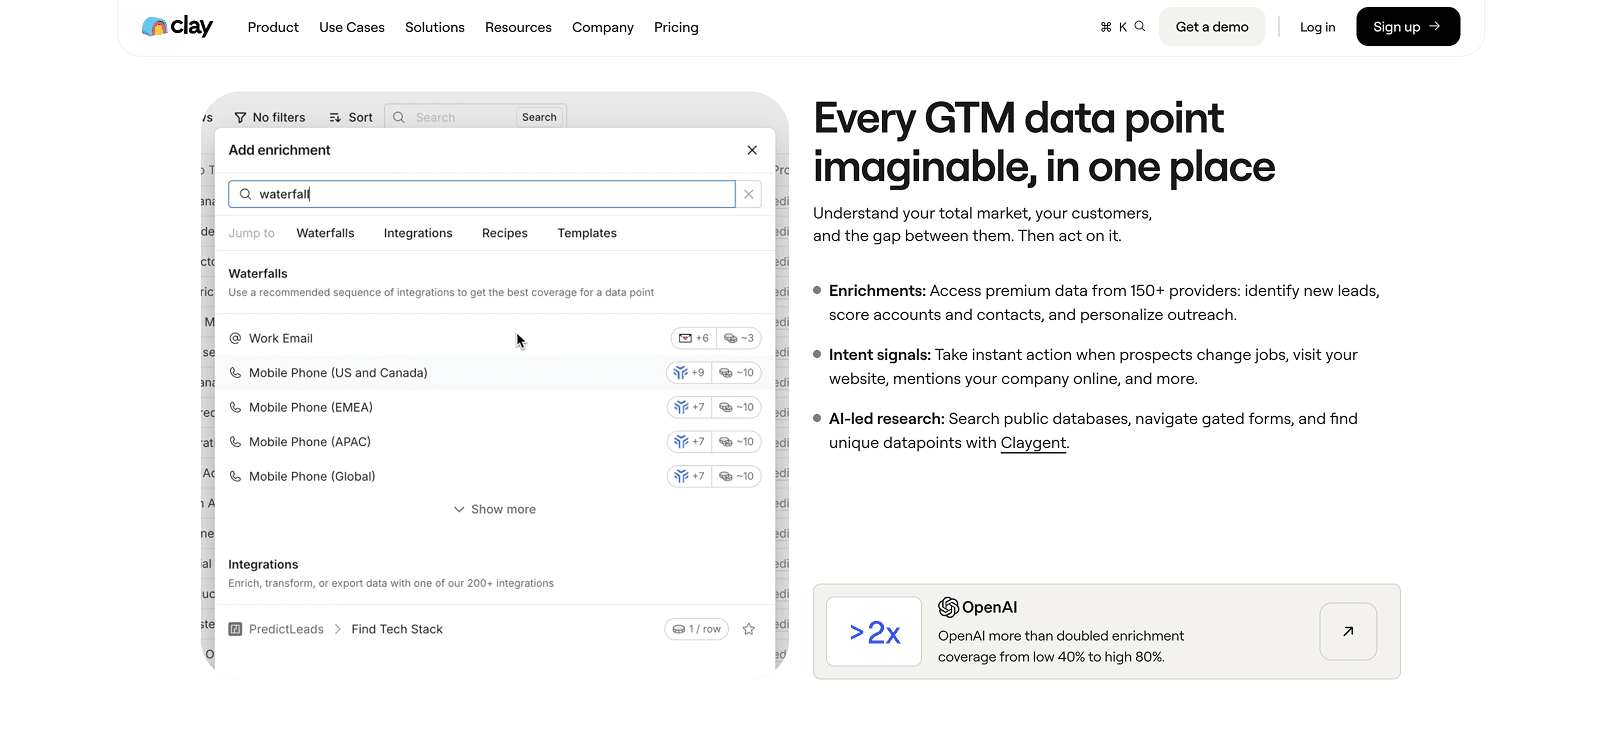Open the OpenAI case study arrow button

coord(1348,631)
